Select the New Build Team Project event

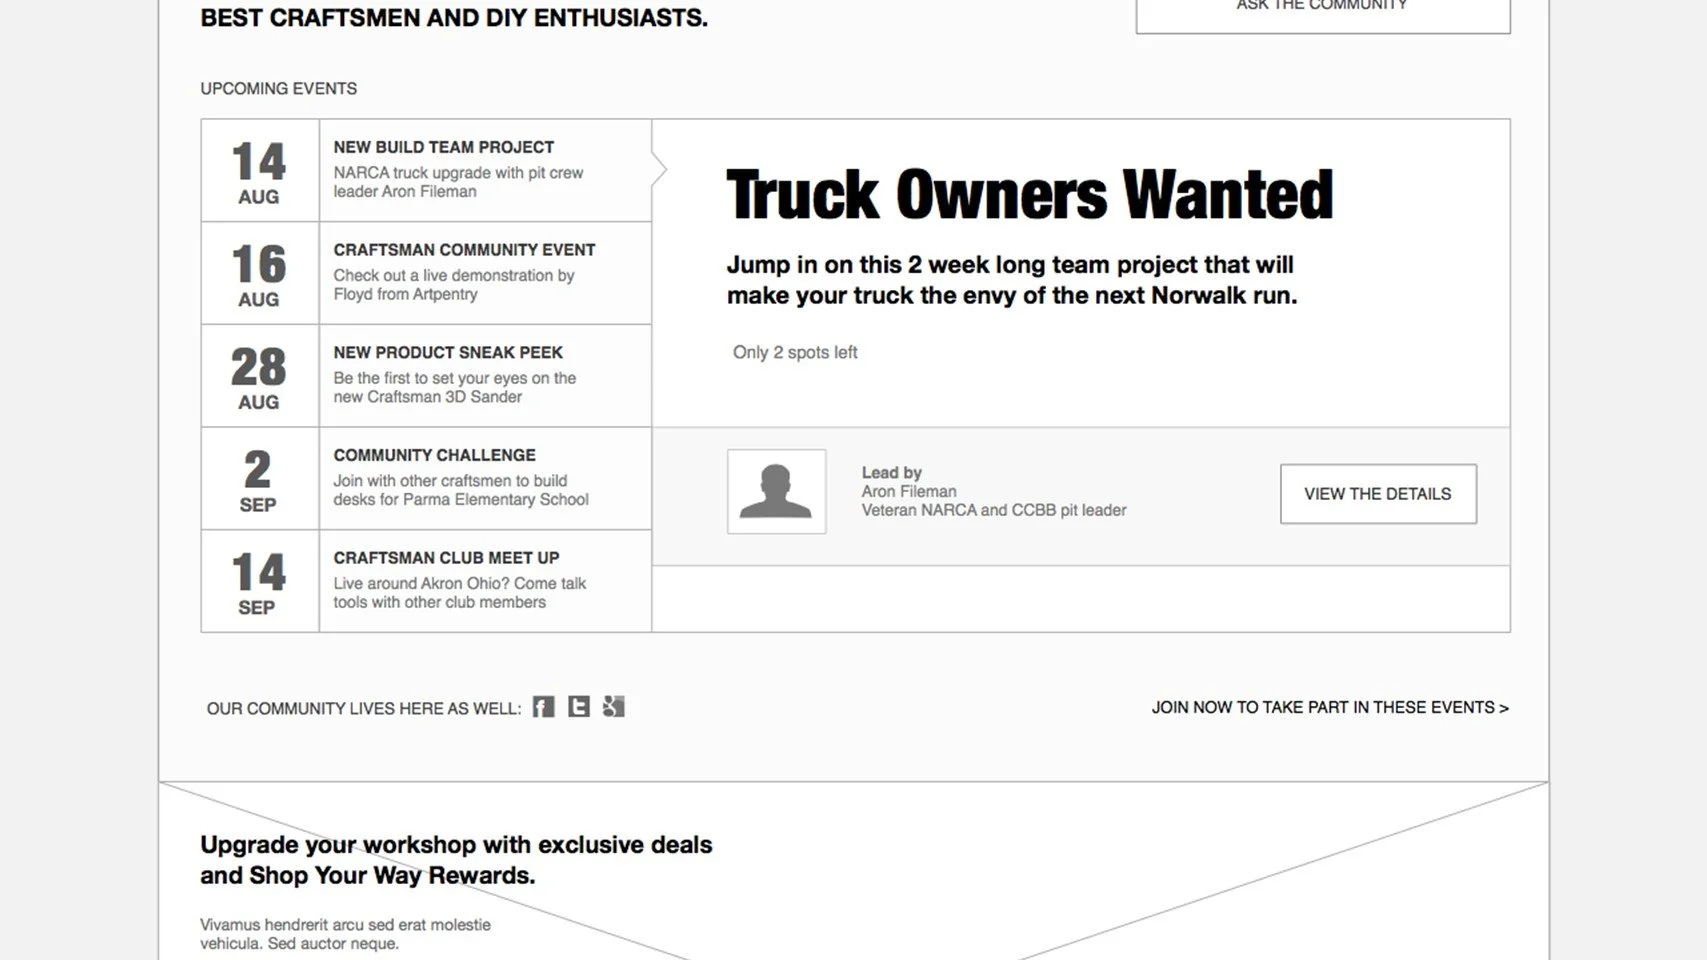pos(485,170)
